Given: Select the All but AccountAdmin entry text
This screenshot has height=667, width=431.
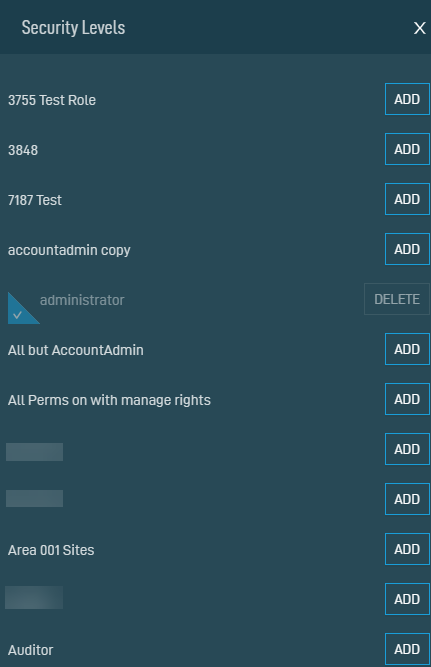Looking at the screenshot, I should (76, 350).
